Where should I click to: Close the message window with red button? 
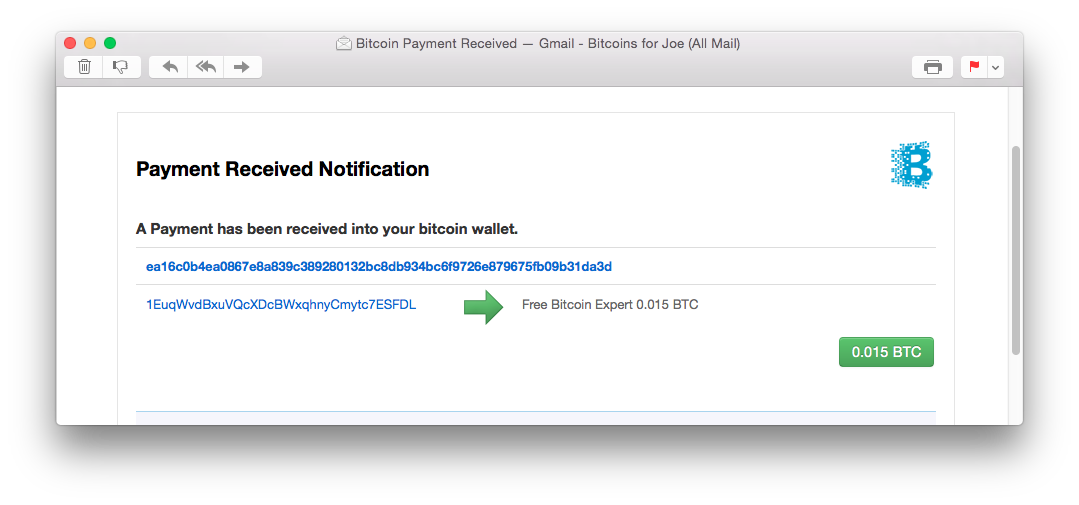pos(70,43)
